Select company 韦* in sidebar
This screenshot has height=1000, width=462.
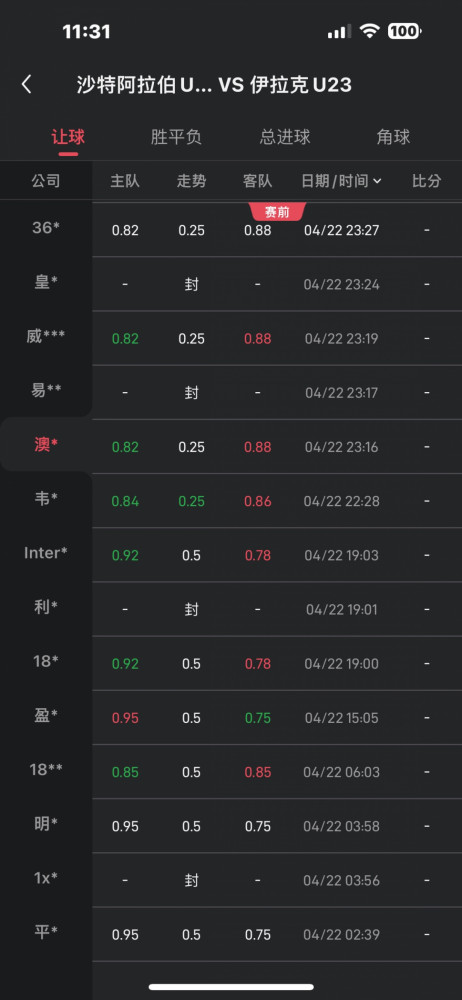coord(46,499)
